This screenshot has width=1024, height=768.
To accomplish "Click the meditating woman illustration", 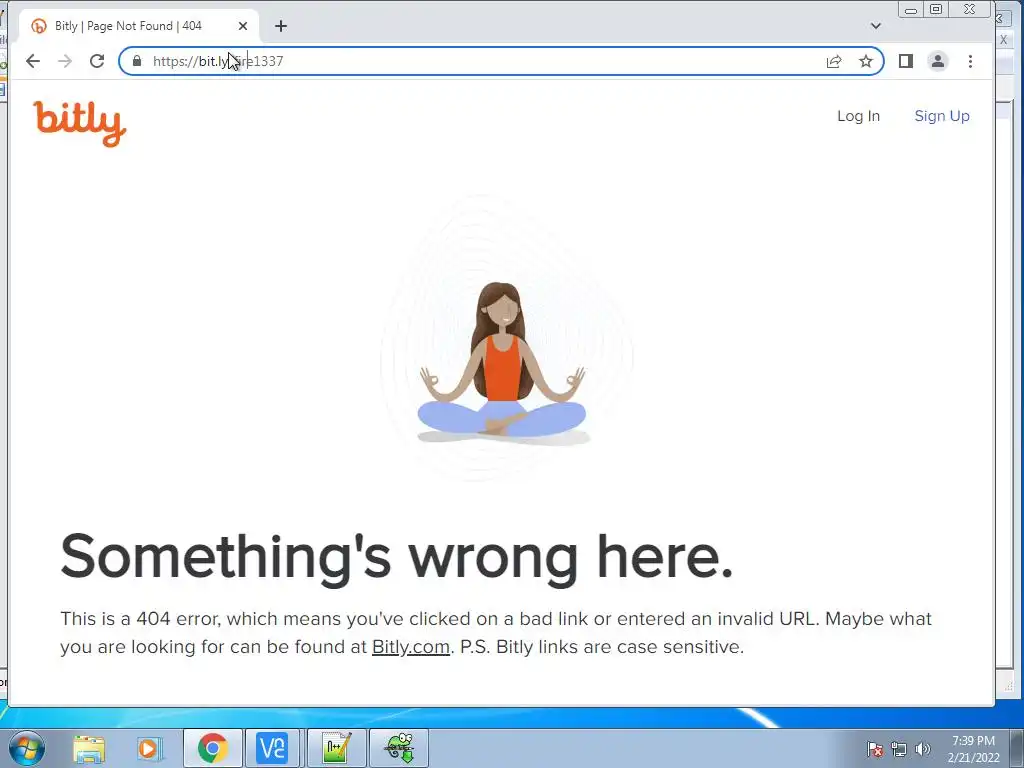I will (x=502, y=362).
